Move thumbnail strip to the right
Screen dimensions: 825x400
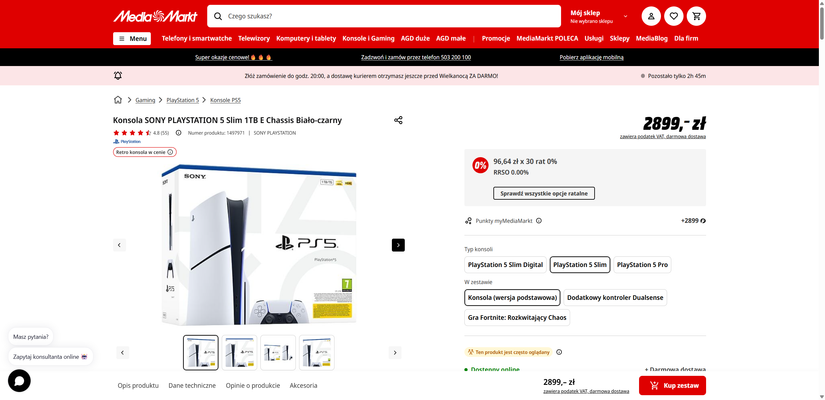click(x=395, y=353)
